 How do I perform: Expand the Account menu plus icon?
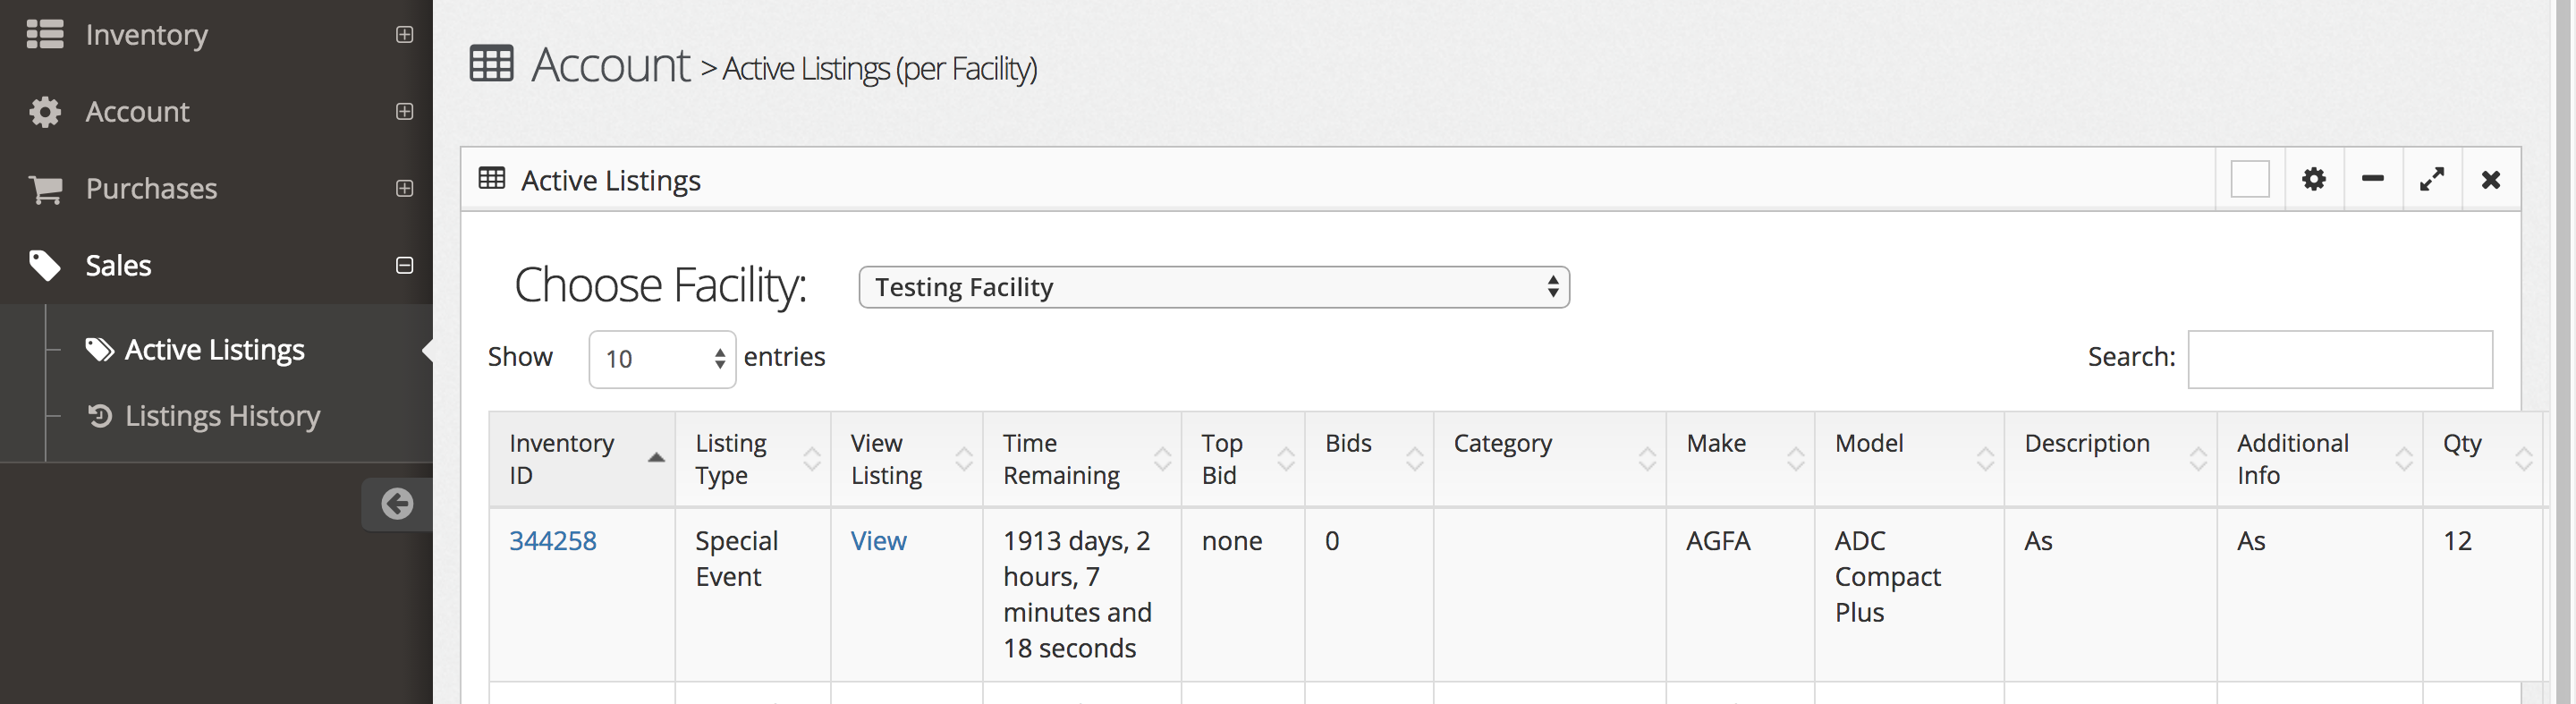click(404, 111)
